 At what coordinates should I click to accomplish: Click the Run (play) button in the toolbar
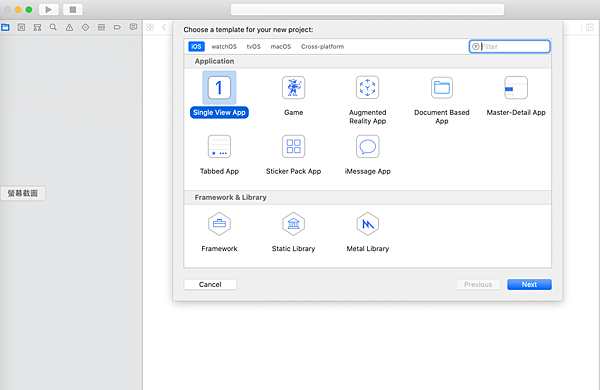tap(49, 10)
